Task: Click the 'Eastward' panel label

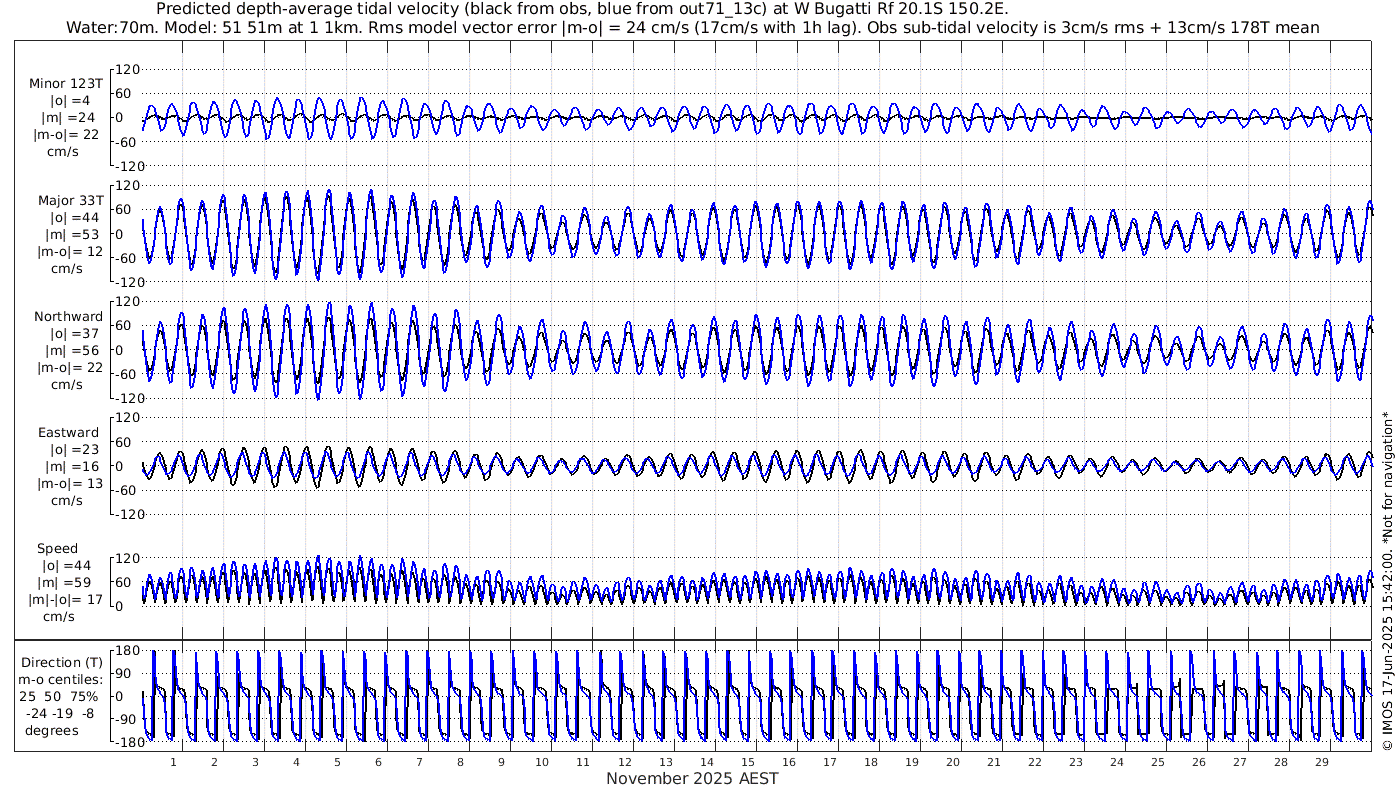Action: pyautogui.click(x=68, y=433)
